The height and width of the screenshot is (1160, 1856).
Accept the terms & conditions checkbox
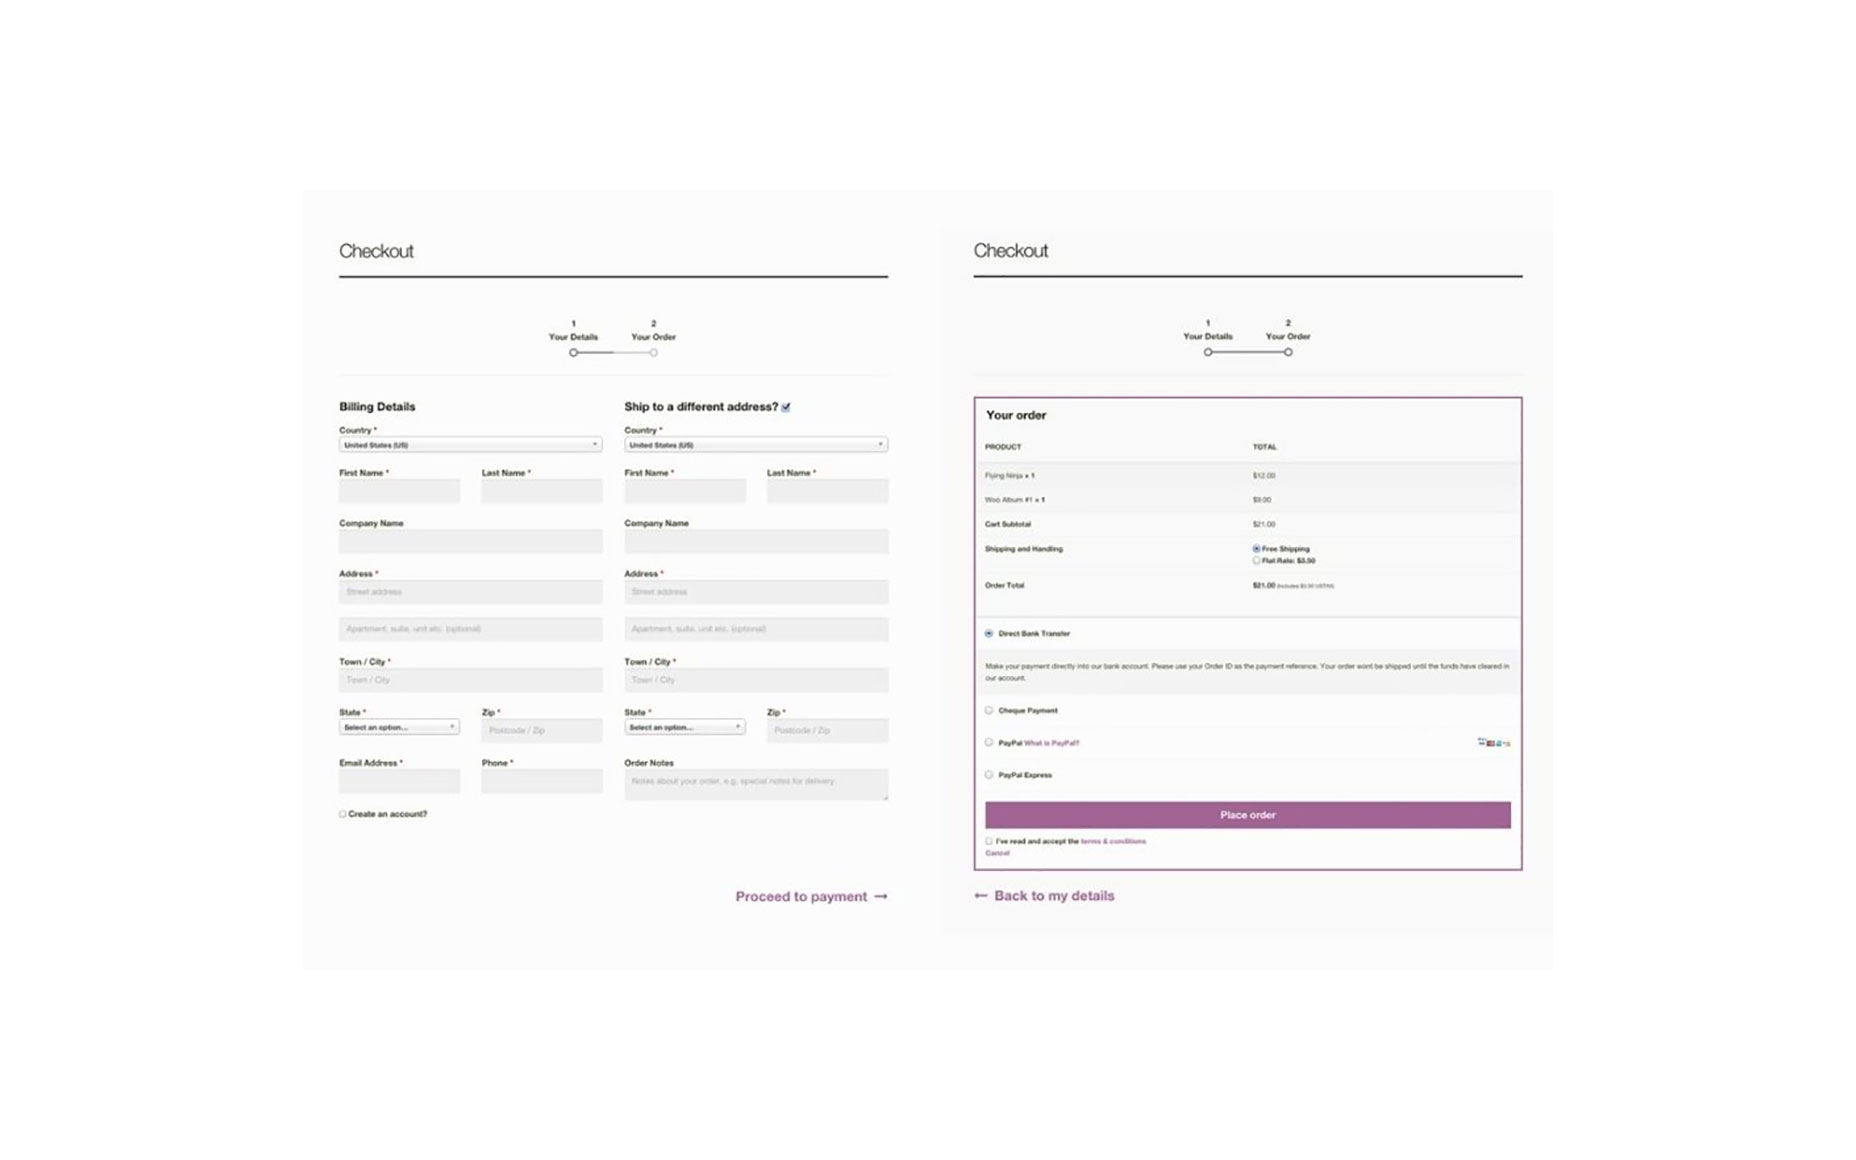coord(989,841)
